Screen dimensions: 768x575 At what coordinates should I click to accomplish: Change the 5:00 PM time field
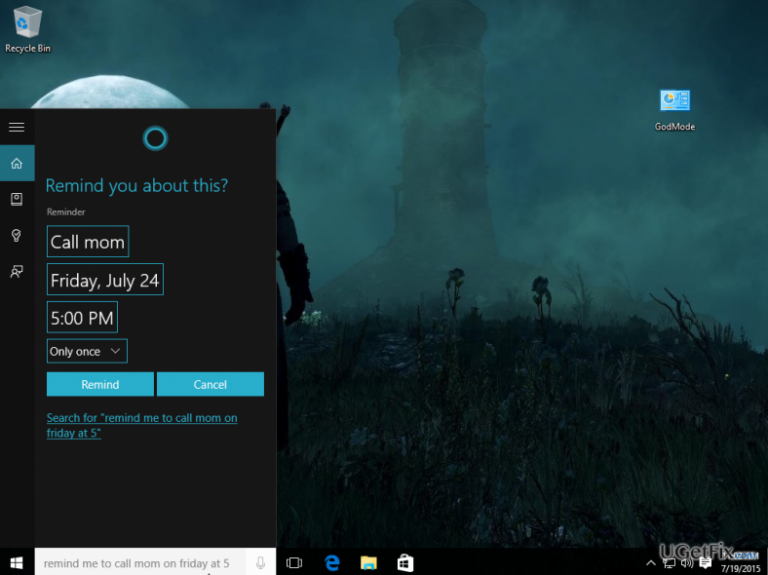point(82,317)
